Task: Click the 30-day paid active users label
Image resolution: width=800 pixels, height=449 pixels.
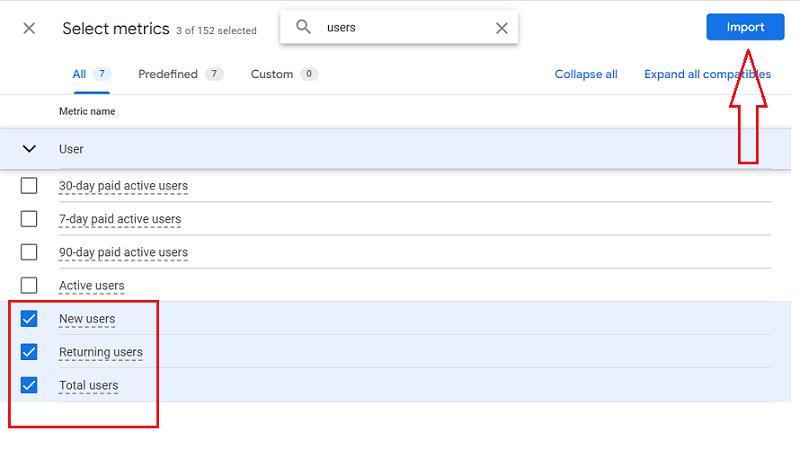Action: 123,186
